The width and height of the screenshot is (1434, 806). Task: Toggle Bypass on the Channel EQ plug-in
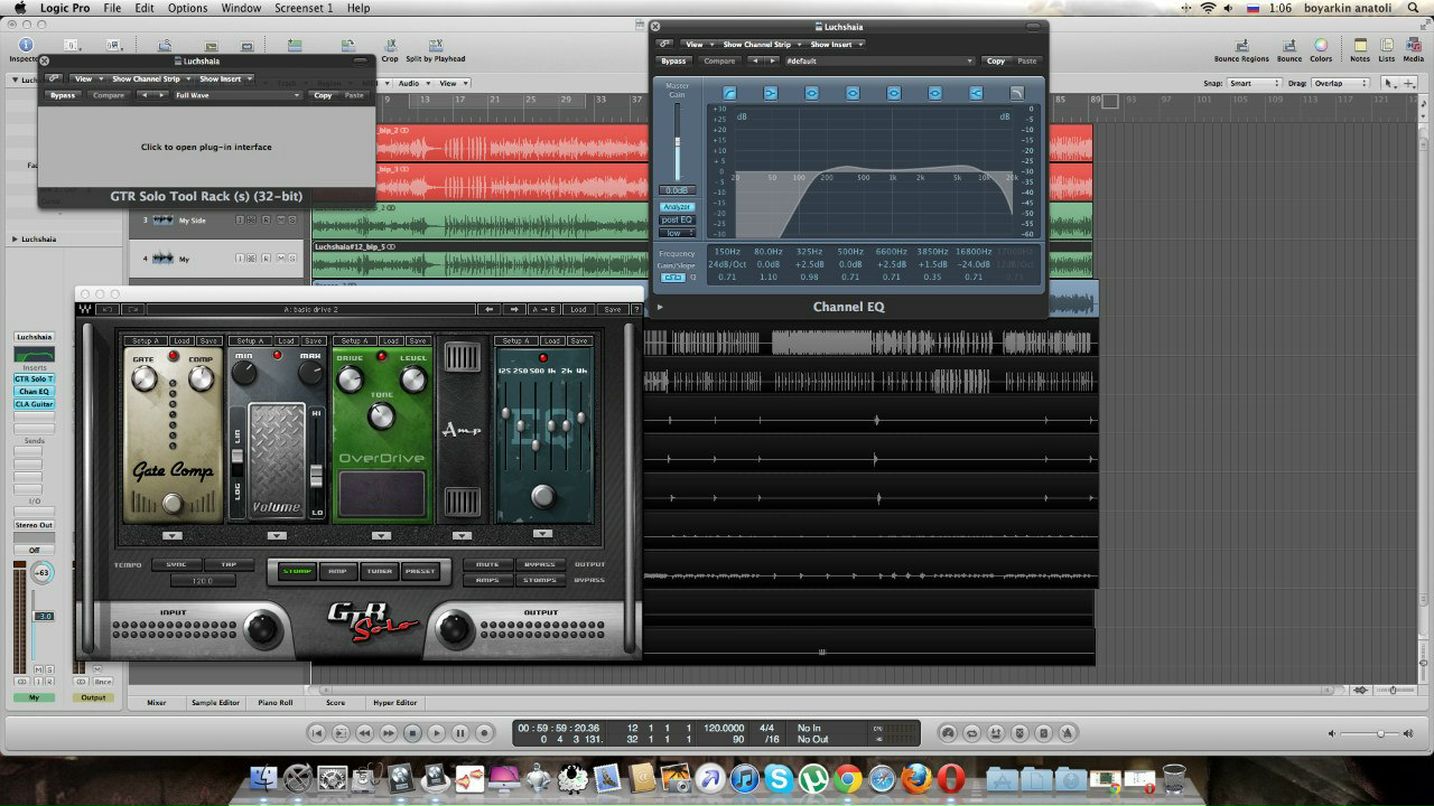tap(674, 61)
